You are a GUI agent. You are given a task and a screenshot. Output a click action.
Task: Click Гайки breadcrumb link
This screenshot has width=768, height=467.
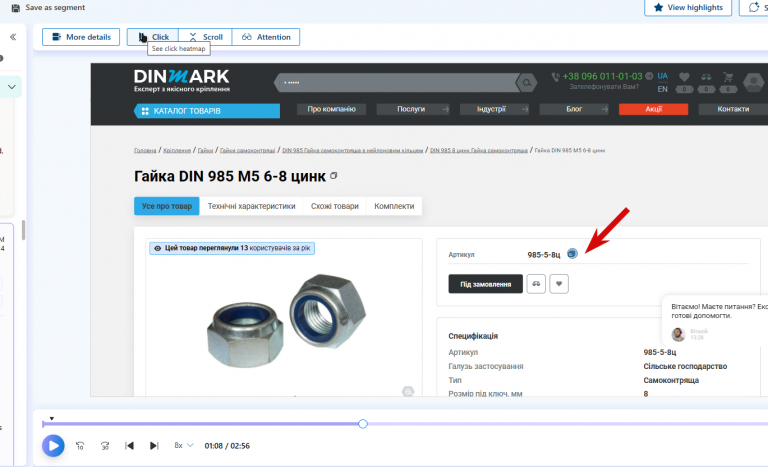pos(205,150)
